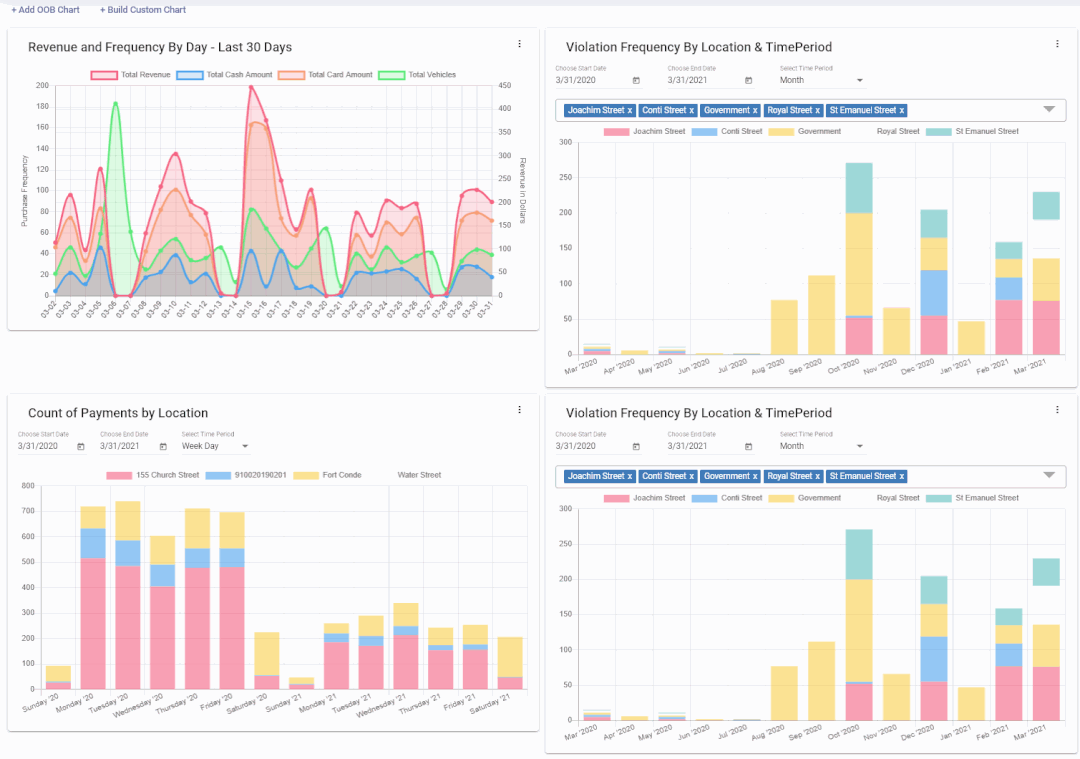Screen dimensions: 1080x759
Task: Click the Build Custom Chart link
Action: (142, 9)
